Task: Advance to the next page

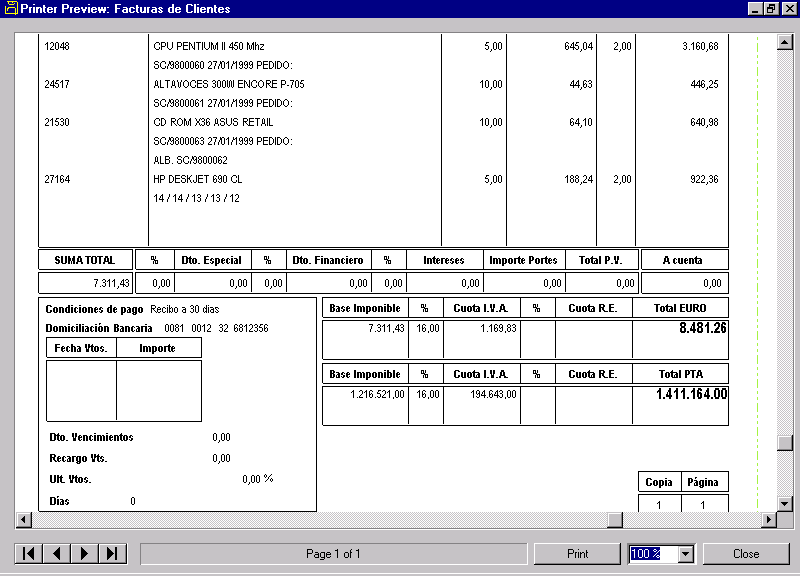Action: (84, 553)
